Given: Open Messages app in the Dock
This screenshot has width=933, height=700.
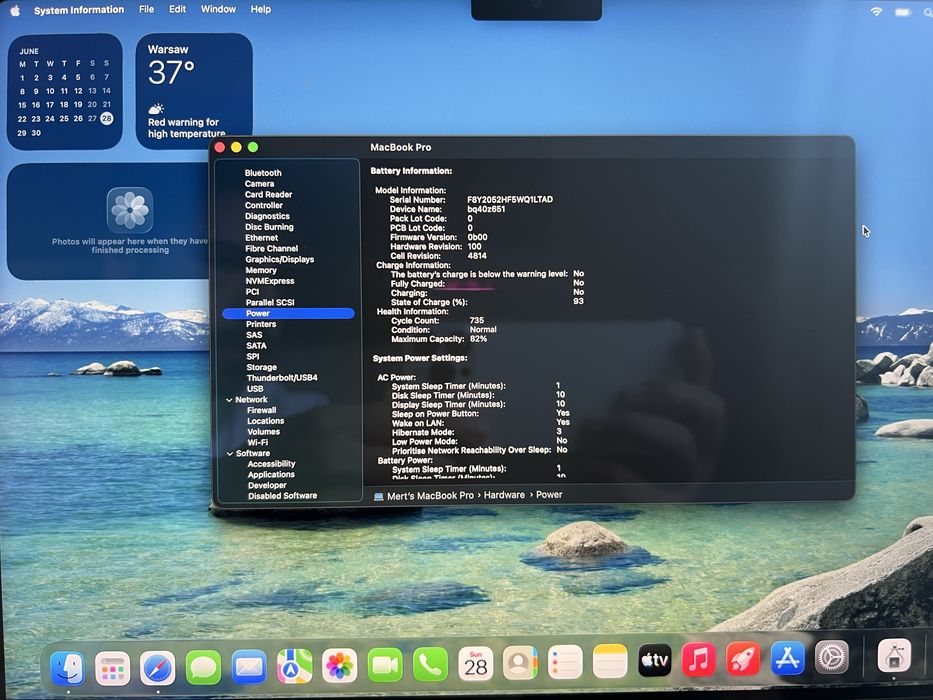Looking at the screenshot, I should [203, 667].
